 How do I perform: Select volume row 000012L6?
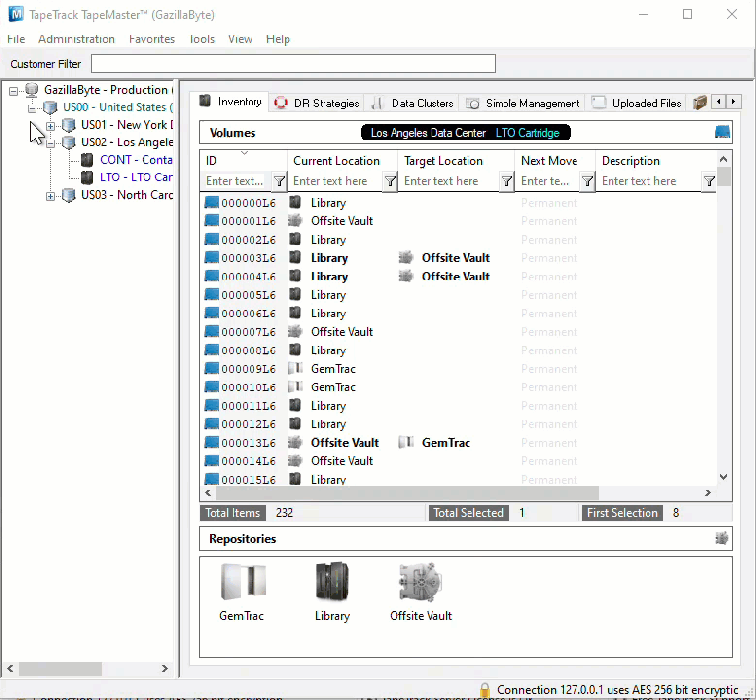coord(458,424)
